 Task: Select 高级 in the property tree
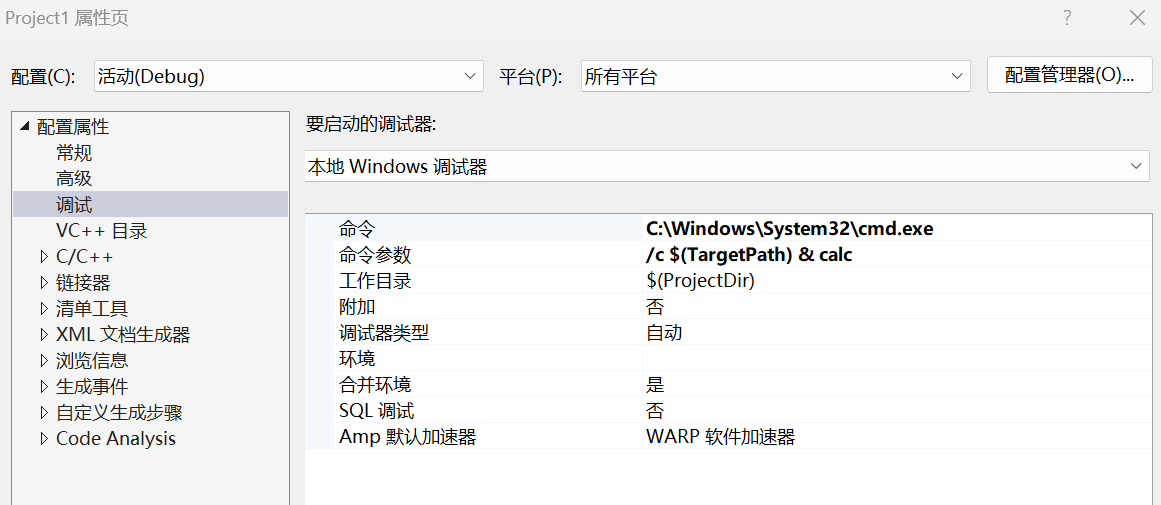point(74,179)
